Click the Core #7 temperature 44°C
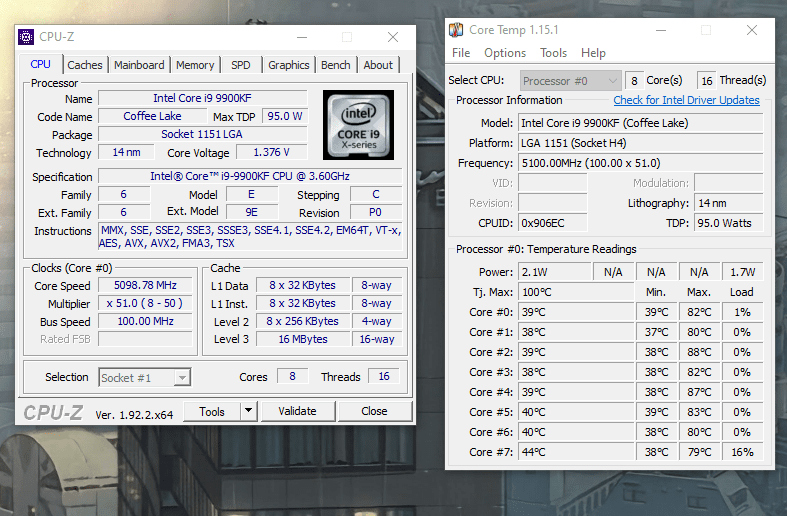Viewport: 787px width, 516px height. tap(576, 452)
